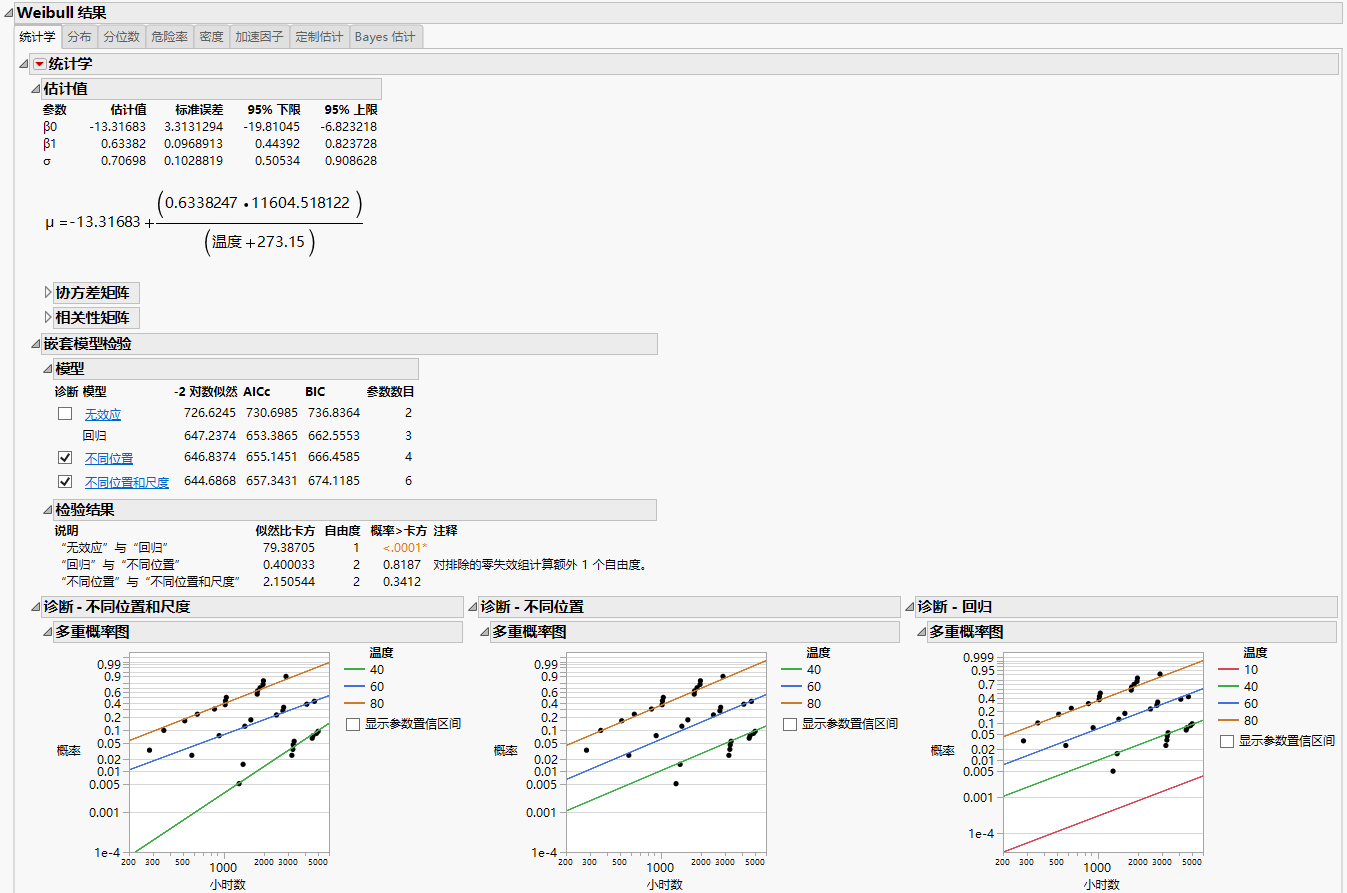
Task: Collapse the 嵌套模型检验 section
Action: [x=36, y=344]
